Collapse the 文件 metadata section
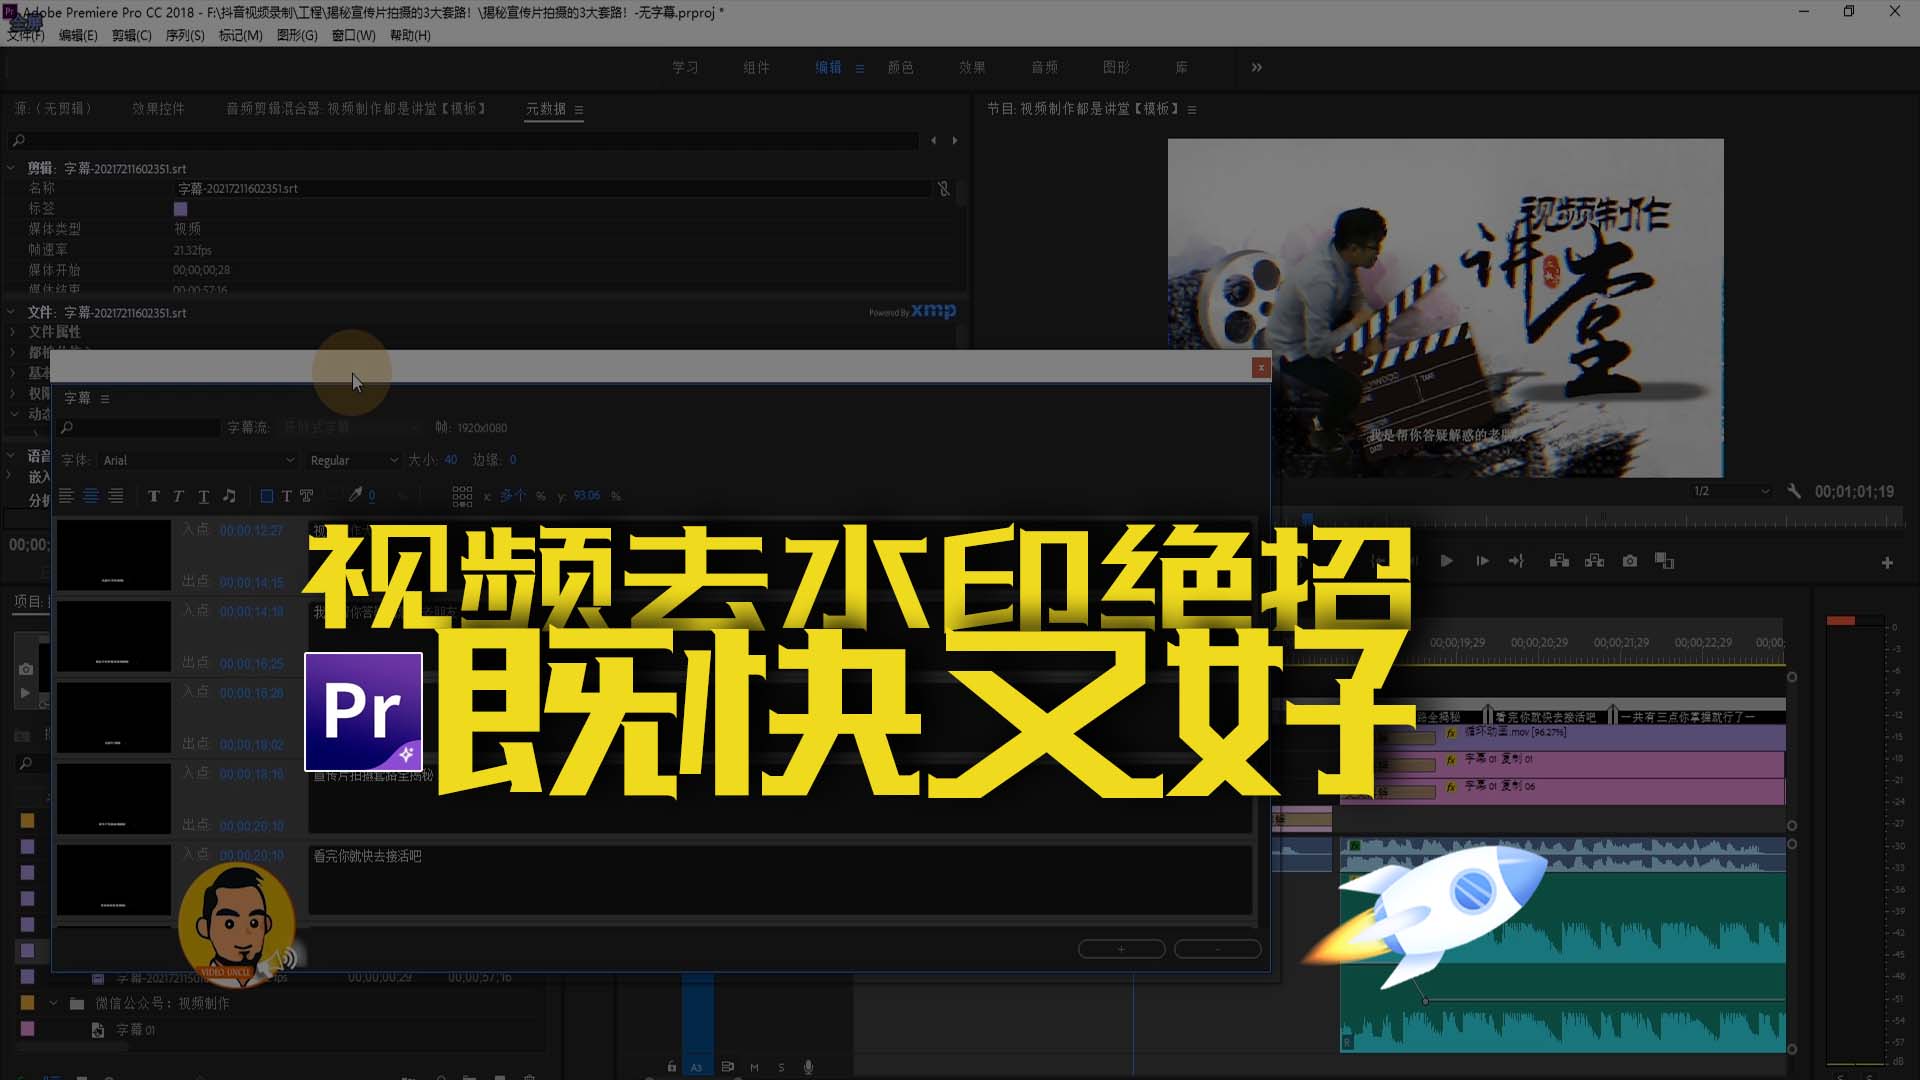 pyautogui.click(x=11, y=312)
